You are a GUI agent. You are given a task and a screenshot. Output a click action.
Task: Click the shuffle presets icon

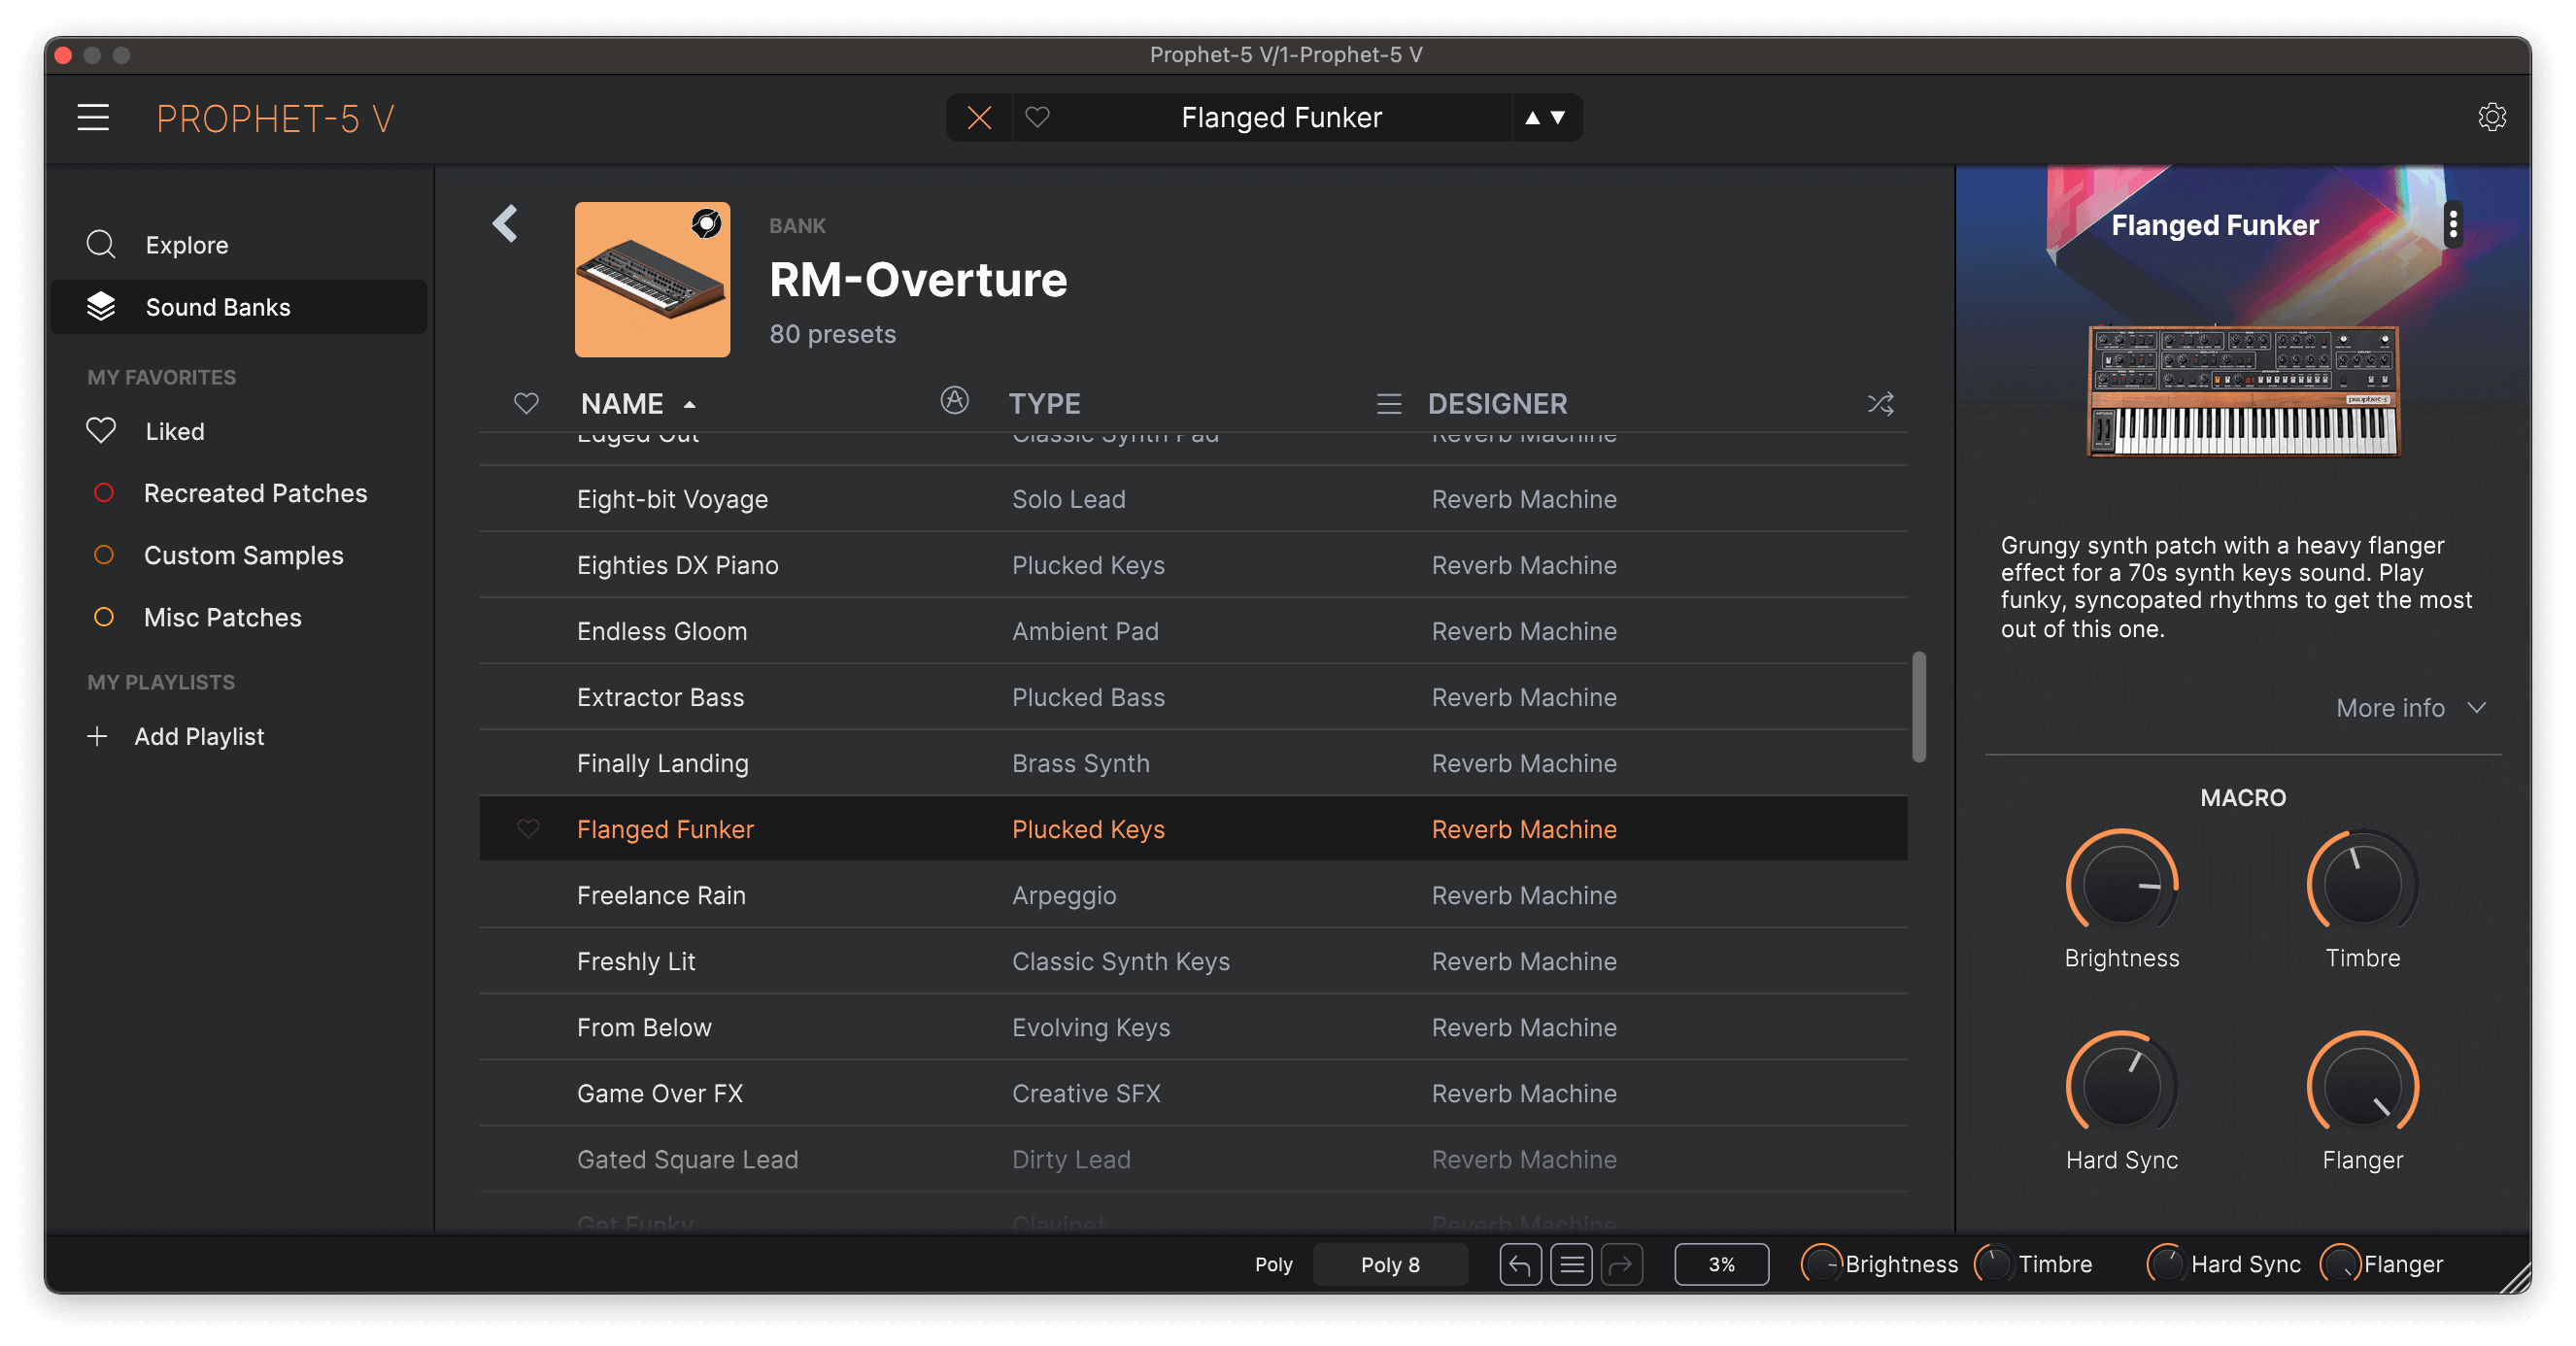[1880, 404]
